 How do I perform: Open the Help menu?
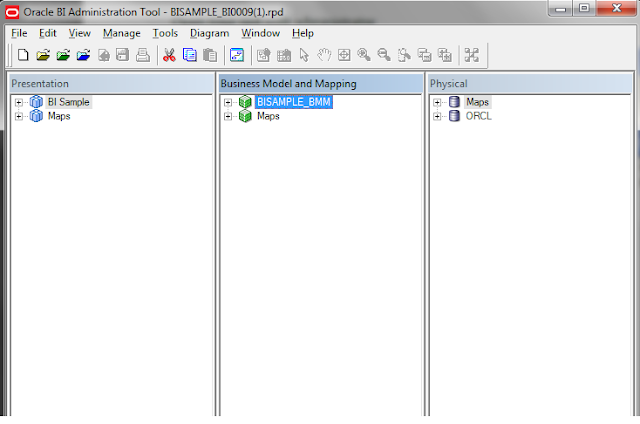pyautogui.click(x=303, y=33)
